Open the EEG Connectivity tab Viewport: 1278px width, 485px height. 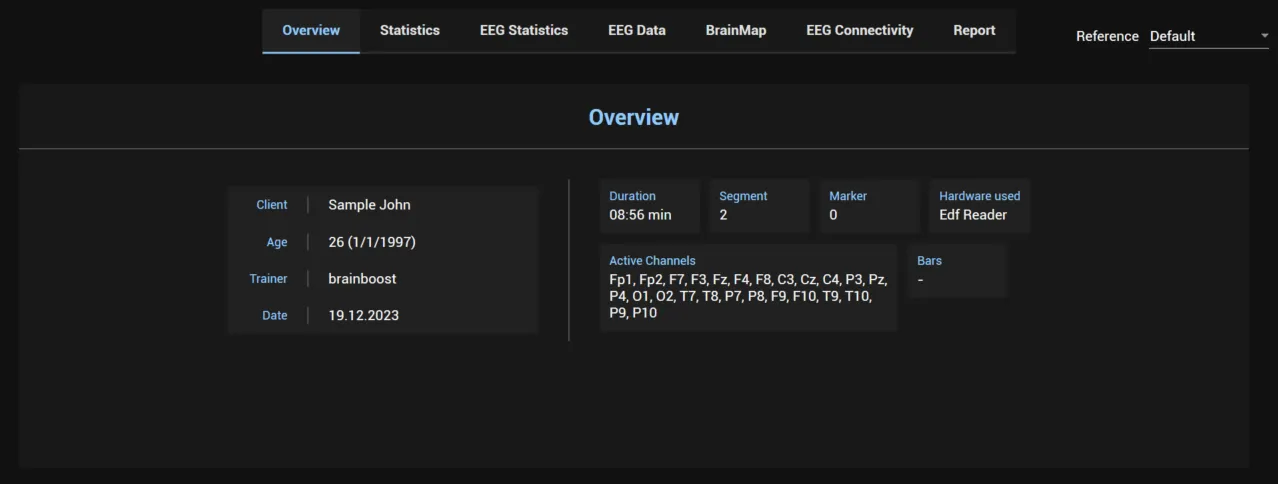(860, 30)
